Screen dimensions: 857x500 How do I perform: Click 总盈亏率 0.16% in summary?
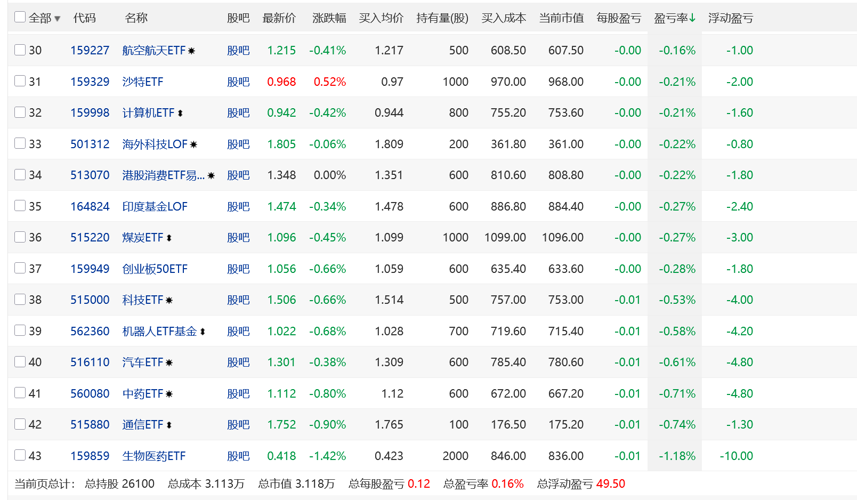point(507,484)
